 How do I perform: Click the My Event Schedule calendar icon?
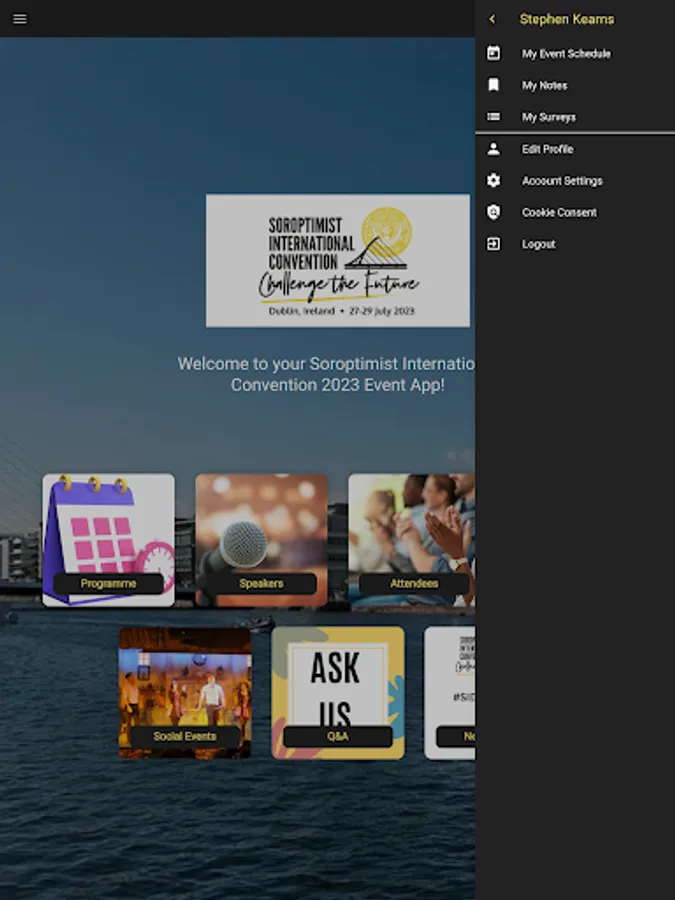pyautogui.click(x=493, y=53)
